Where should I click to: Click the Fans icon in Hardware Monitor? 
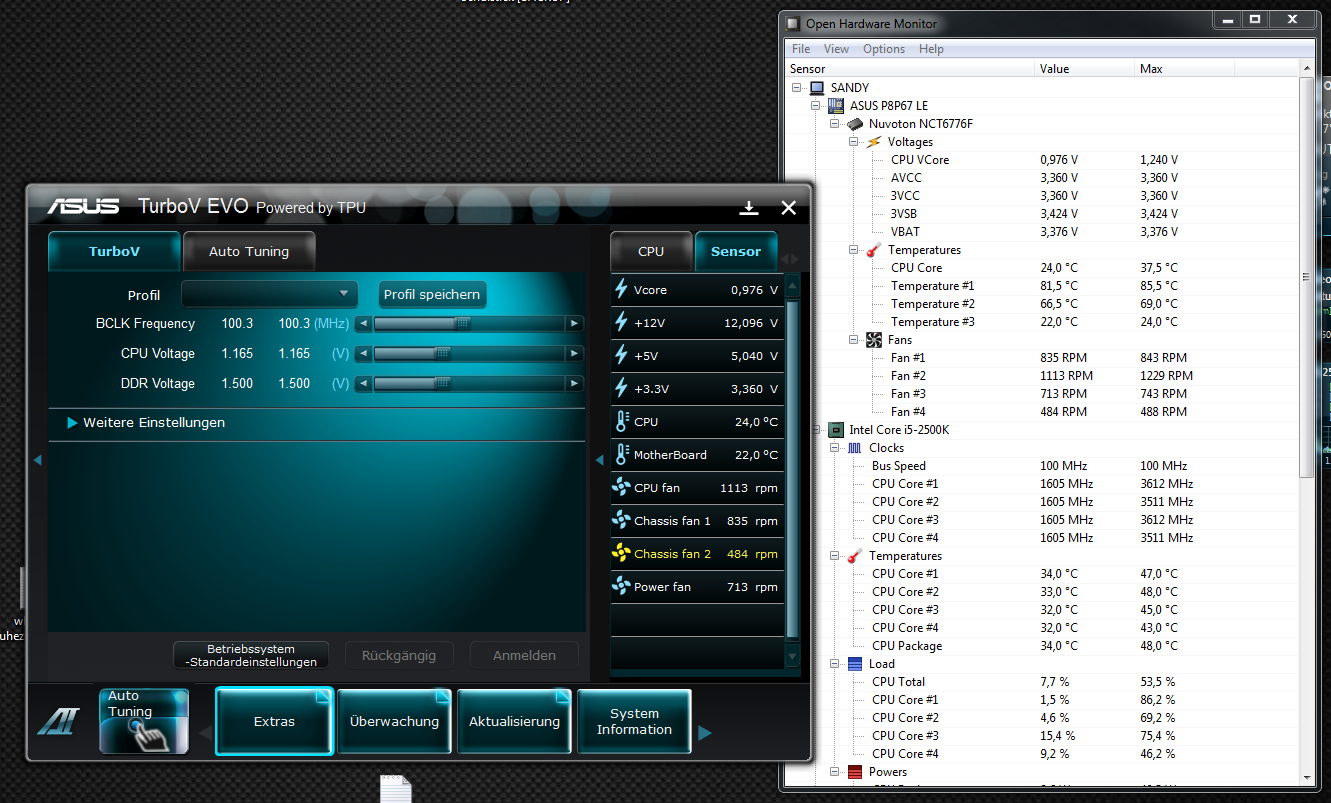[x=874, y=340]
